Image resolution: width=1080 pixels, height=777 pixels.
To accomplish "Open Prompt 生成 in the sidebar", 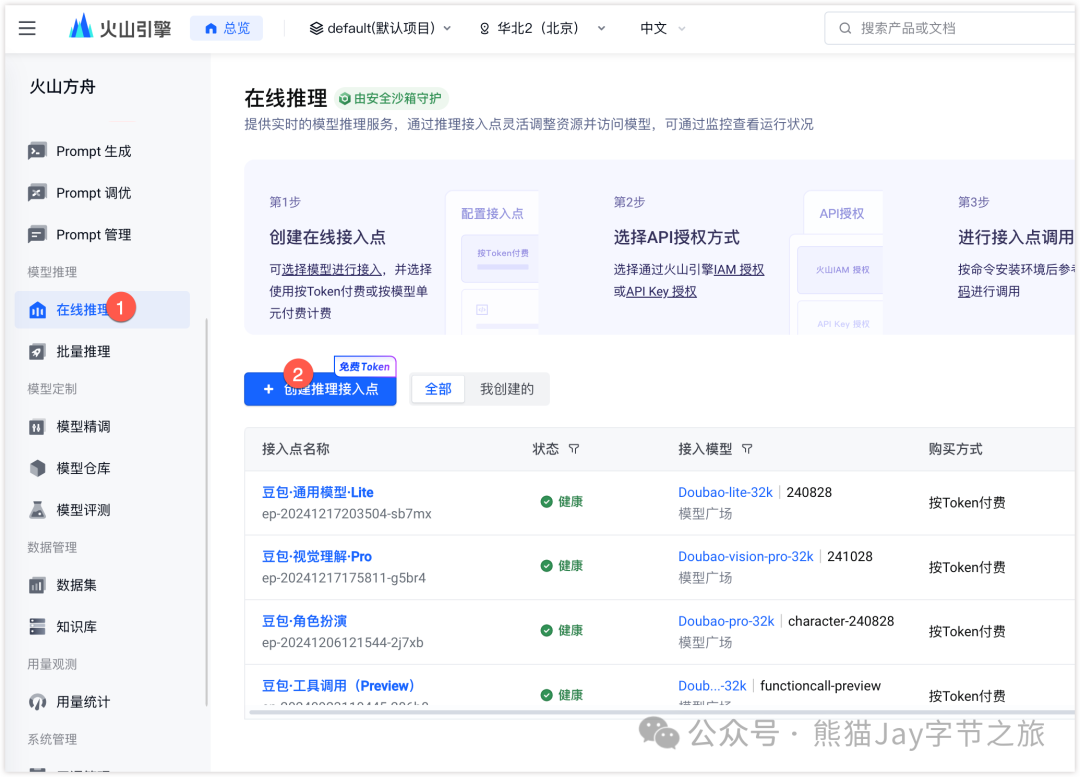I will tap(94, 151).
